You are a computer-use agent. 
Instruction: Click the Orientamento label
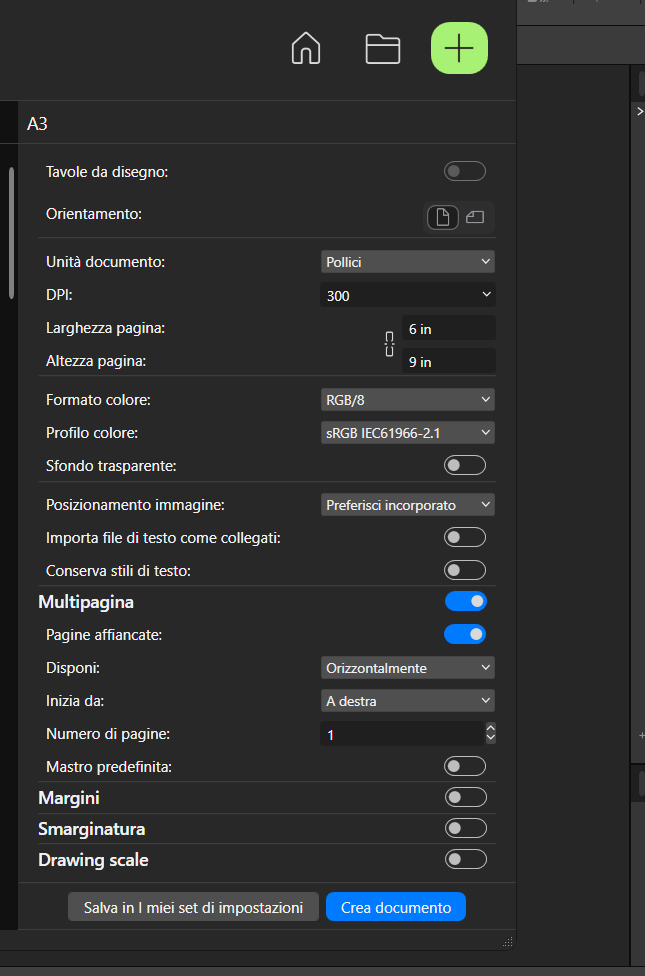pos(94,214)
